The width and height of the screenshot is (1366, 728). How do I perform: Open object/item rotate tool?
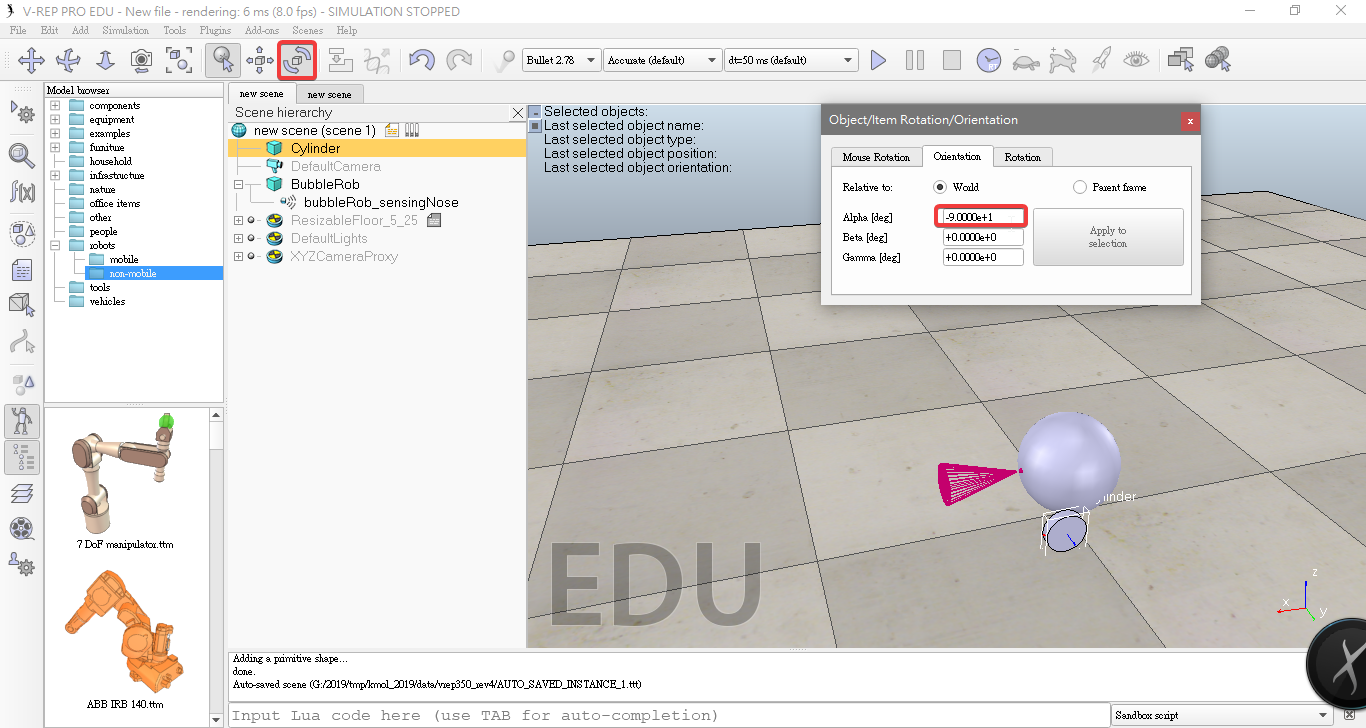click(x=297, y=60)
